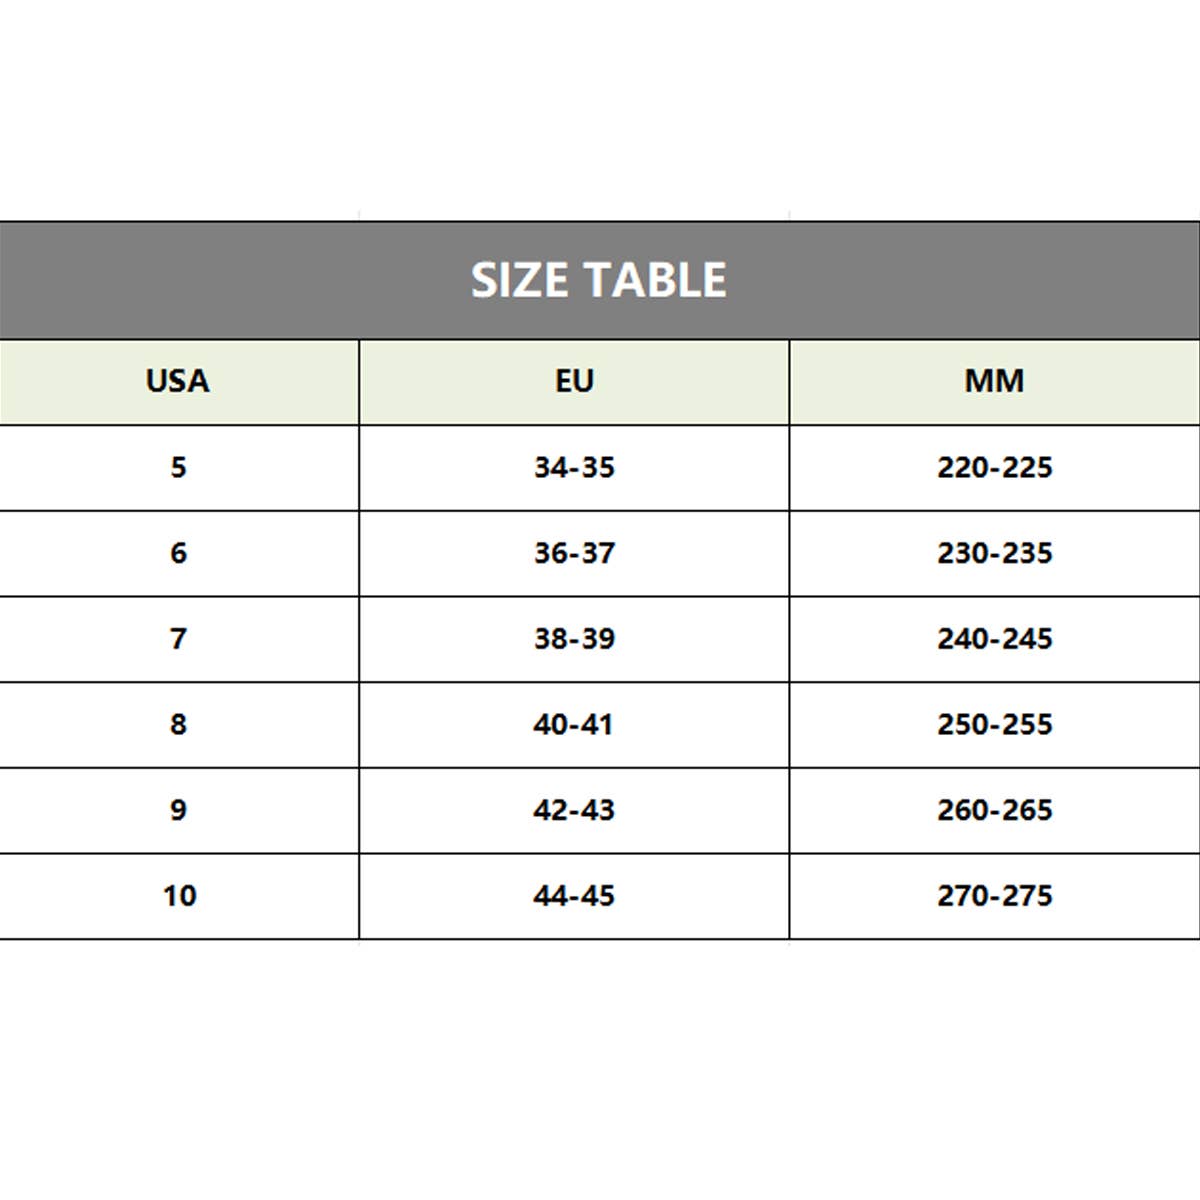Image resolution: width=1200 pixels, height=1200 pixels.
Task: Click the USA size 5 cell
Action: coord(178,467)
